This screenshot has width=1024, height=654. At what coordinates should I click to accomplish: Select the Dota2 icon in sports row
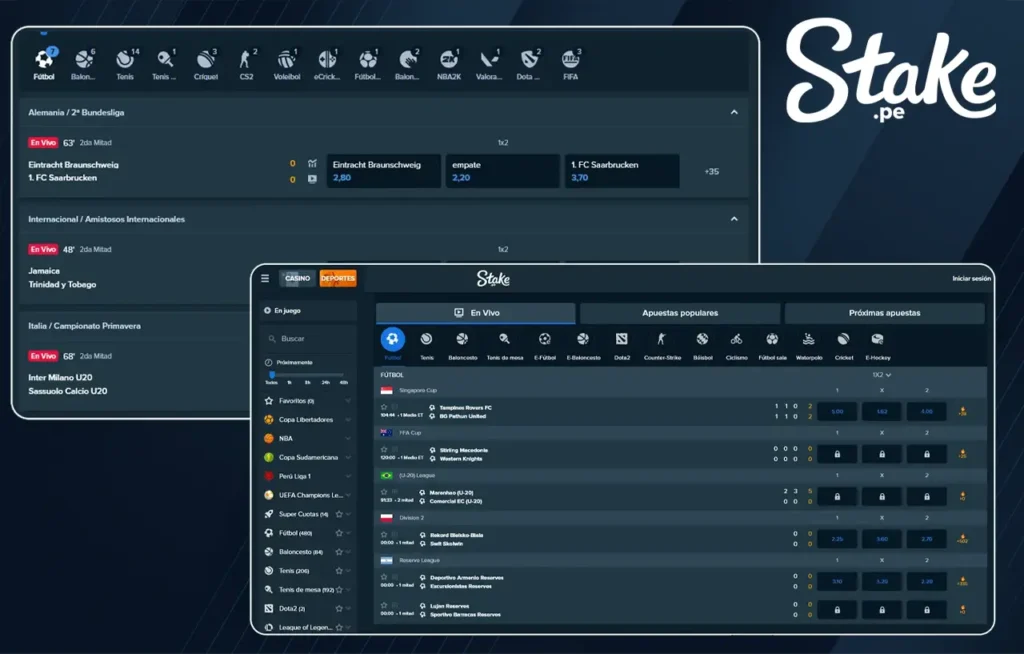pos(621,340)
